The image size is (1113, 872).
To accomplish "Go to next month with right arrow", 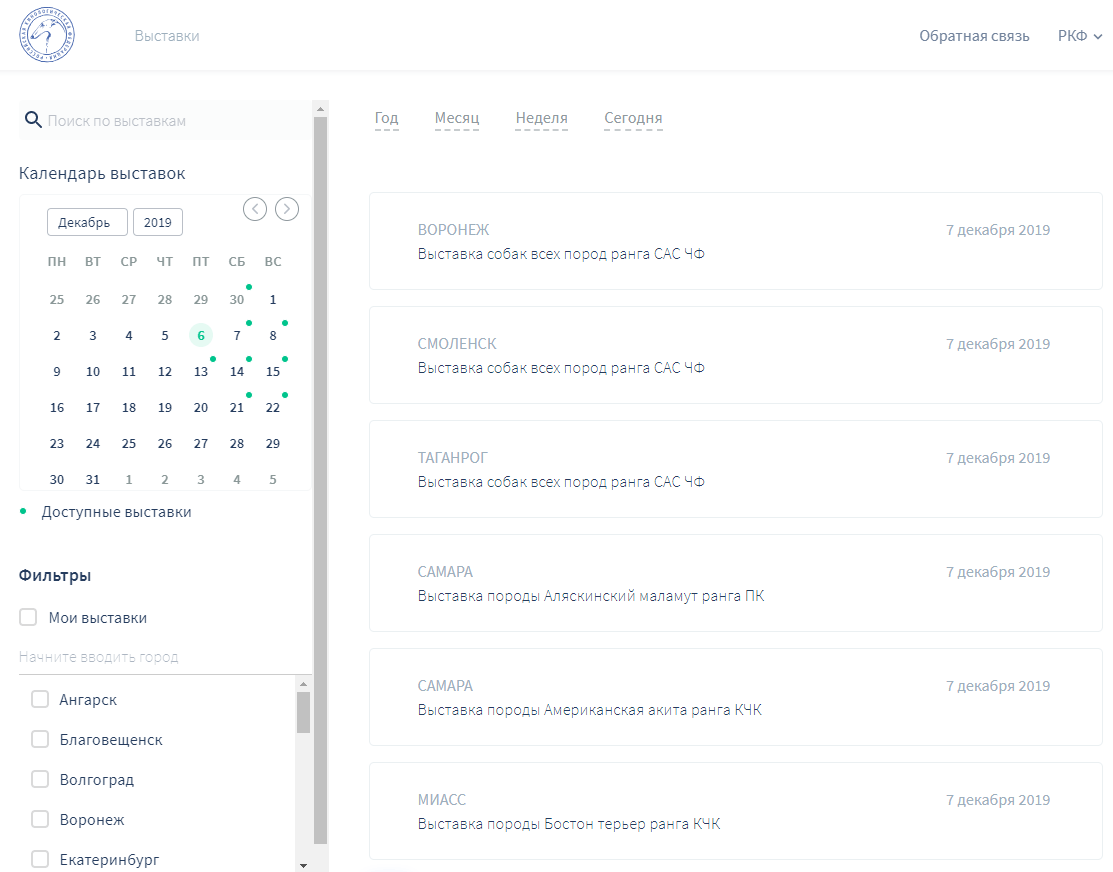I will point(287,208).
